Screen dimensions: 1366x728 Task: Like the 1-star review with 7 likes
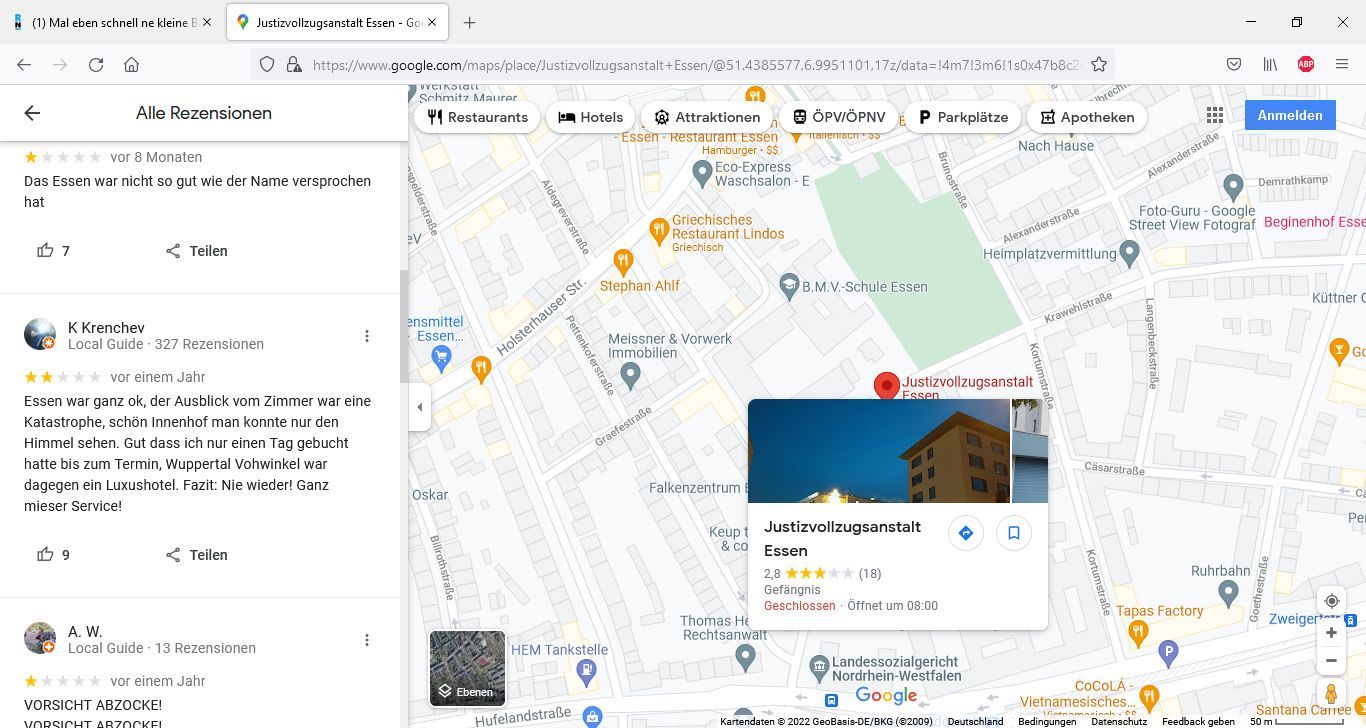tap(45, 251)
